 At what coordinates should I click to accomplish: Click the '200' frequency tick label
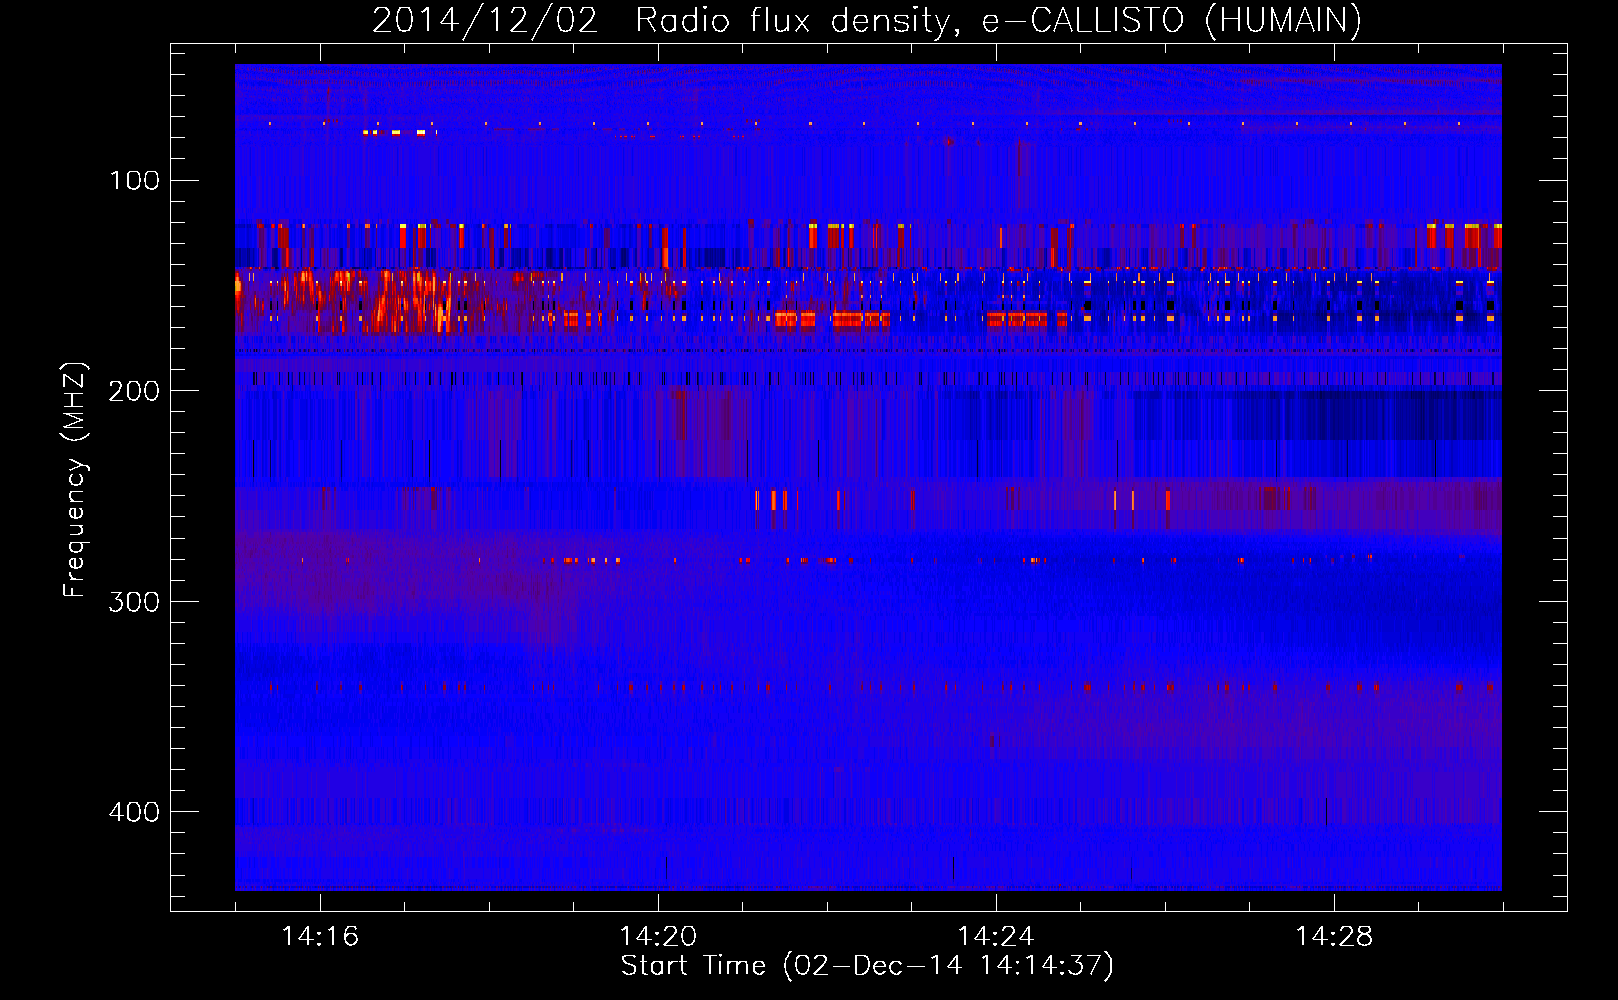coord(134,391)
